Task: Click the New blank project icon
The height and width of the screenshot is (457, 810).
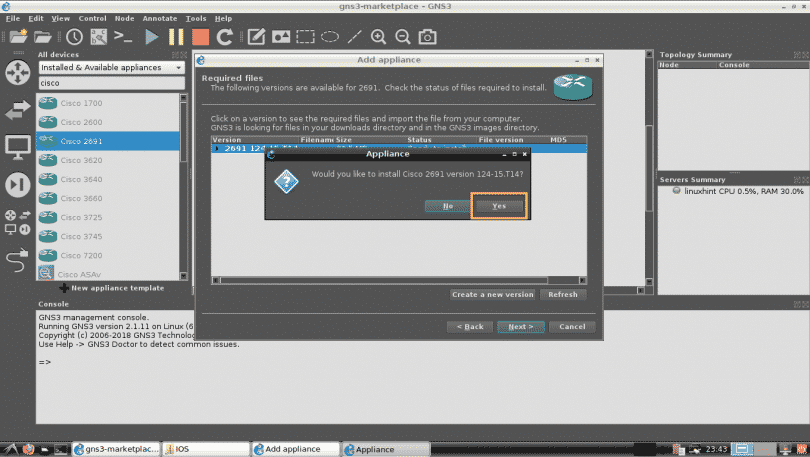Action: (18, 37)
